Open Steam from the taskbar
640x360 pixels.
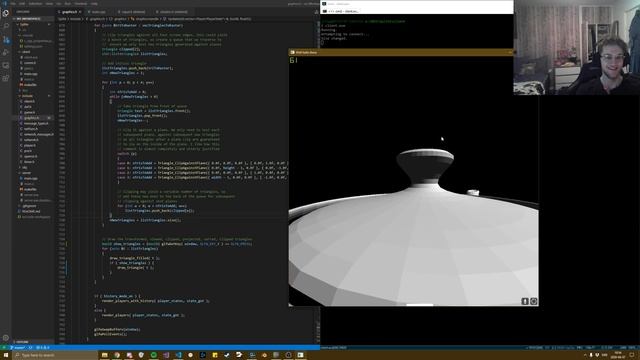227,355
